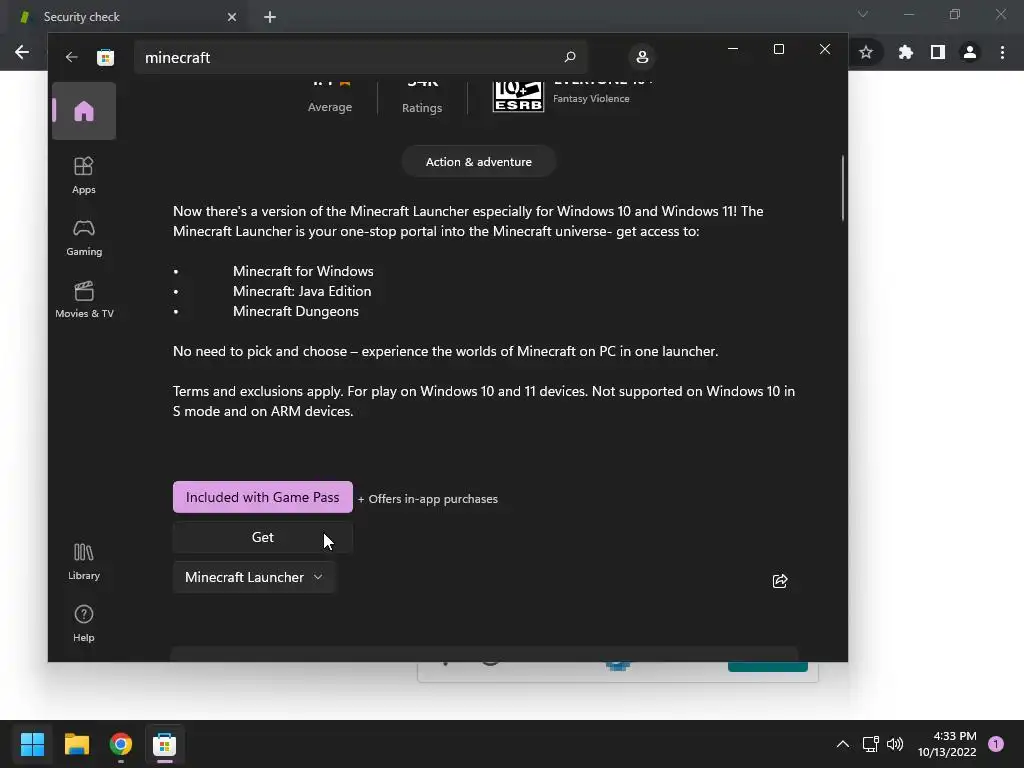Maximize the Microsoft Store window
1024x768 pixels.
coord(778,49)
